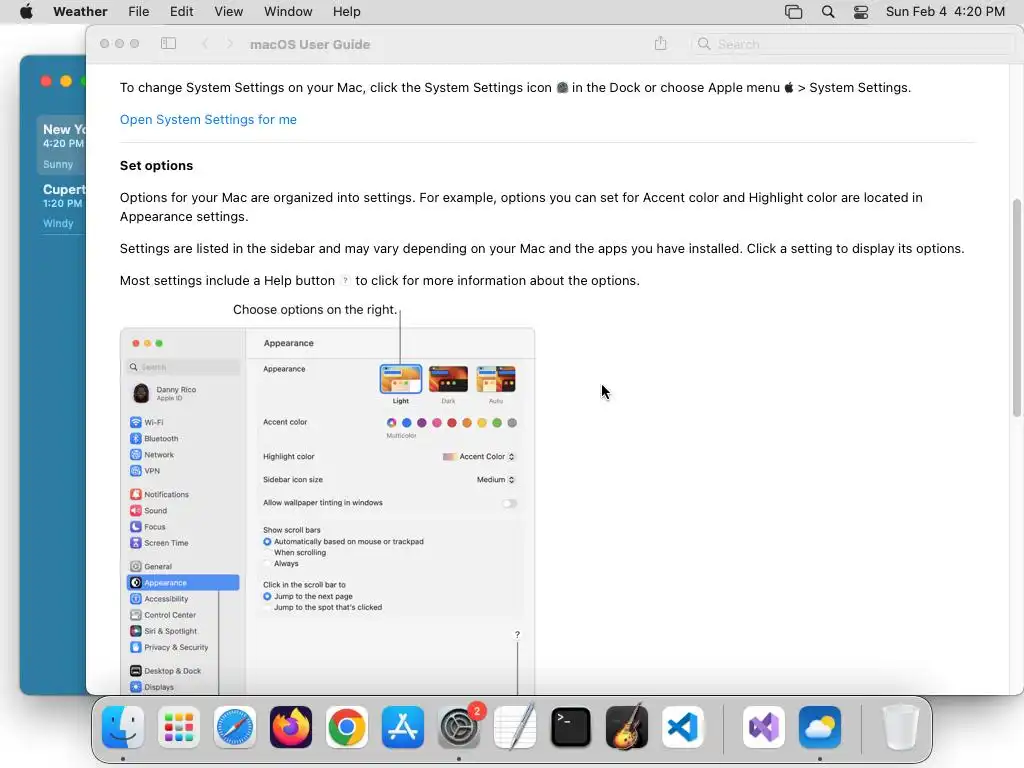Toggle the sidebar button in the macOS User Guide toolbar
1024x768 pixels.
pos(168,44)
